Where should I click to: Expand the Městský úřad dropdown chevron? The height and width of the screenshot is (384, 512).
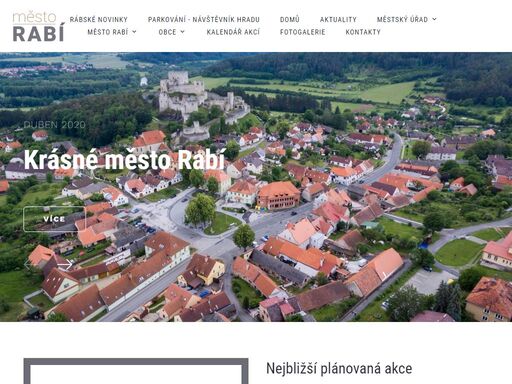pos(434,19)
